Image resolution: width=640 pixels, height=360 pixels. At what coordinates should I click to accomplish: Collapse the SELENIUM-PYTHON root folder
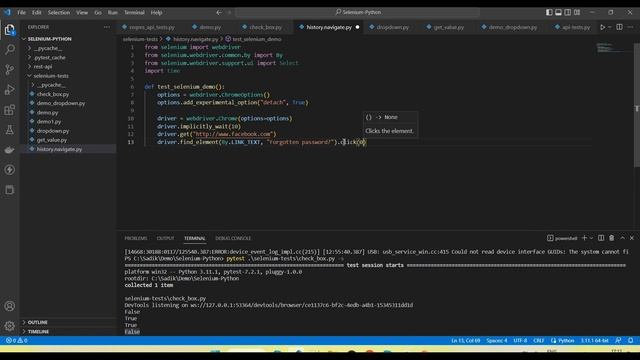[49, 39]
